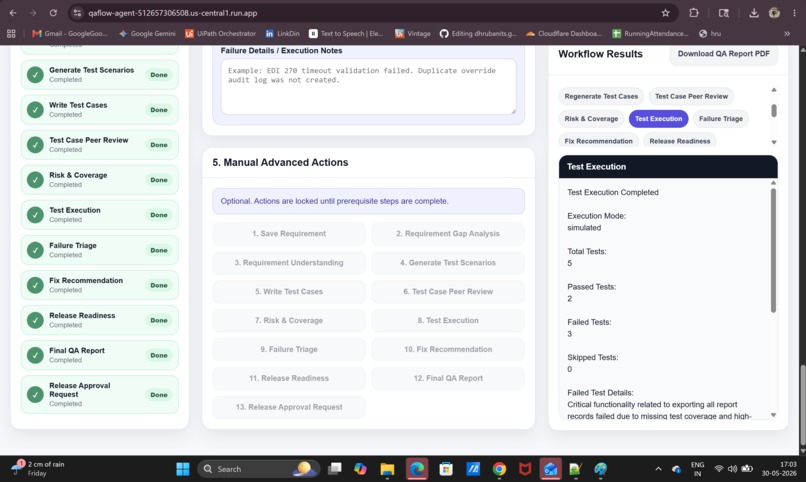Select the Release Readiness result tab
This screenshot has height=482, width=806.
pyautogui.click(x=680, y=141)
